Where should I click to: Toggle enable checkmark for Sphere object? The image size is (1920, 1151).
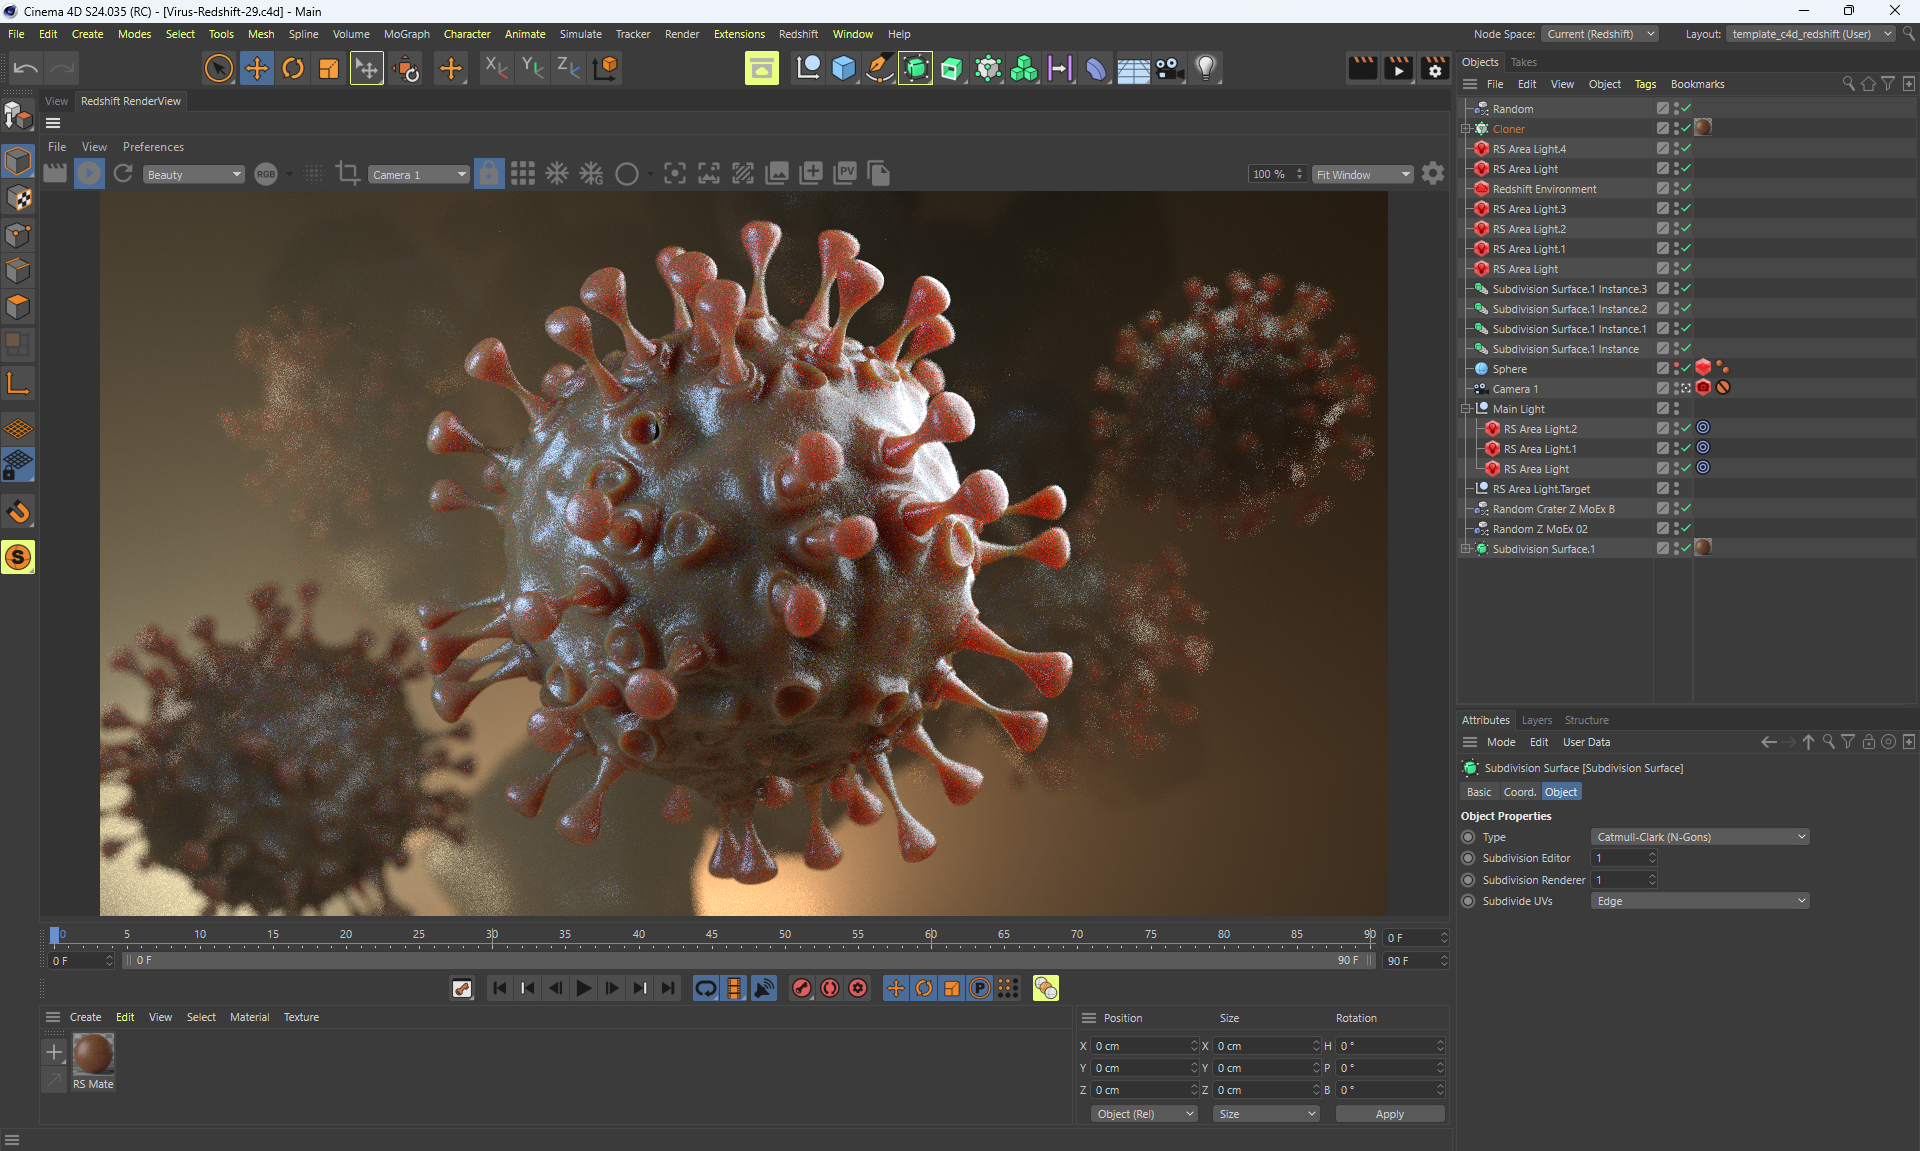click(1686, 369)
